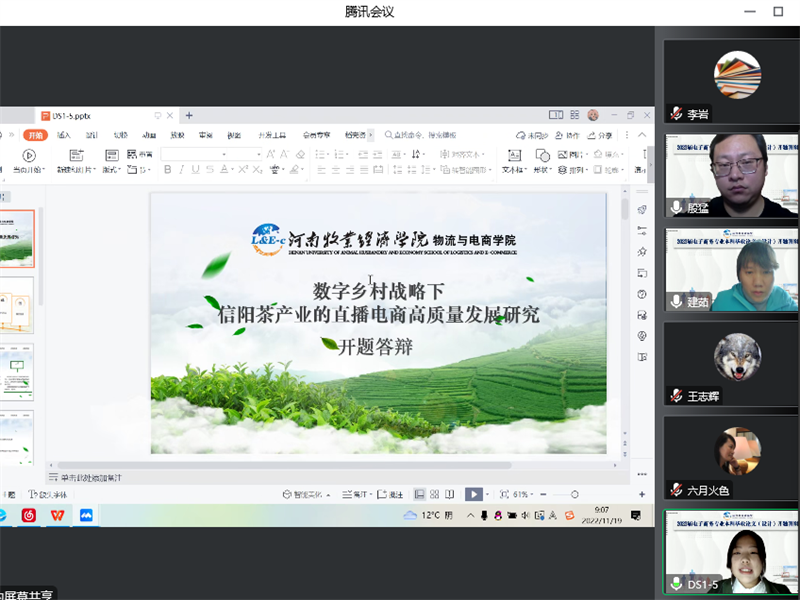800x600 pixels.
Task: Expand the slideshow options arrow beside play
Action: tap(489, 494)
